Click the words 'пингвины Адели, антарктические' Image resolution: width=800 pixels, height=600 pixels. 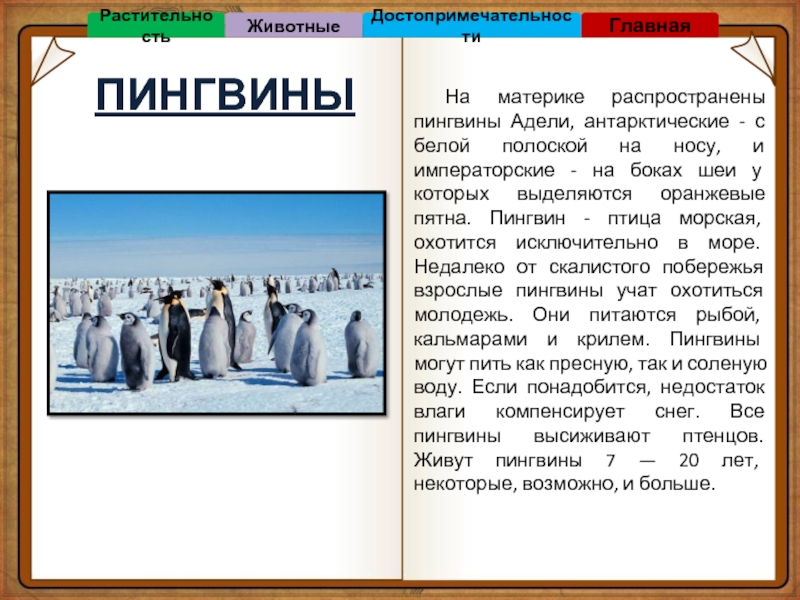[571, 121]
